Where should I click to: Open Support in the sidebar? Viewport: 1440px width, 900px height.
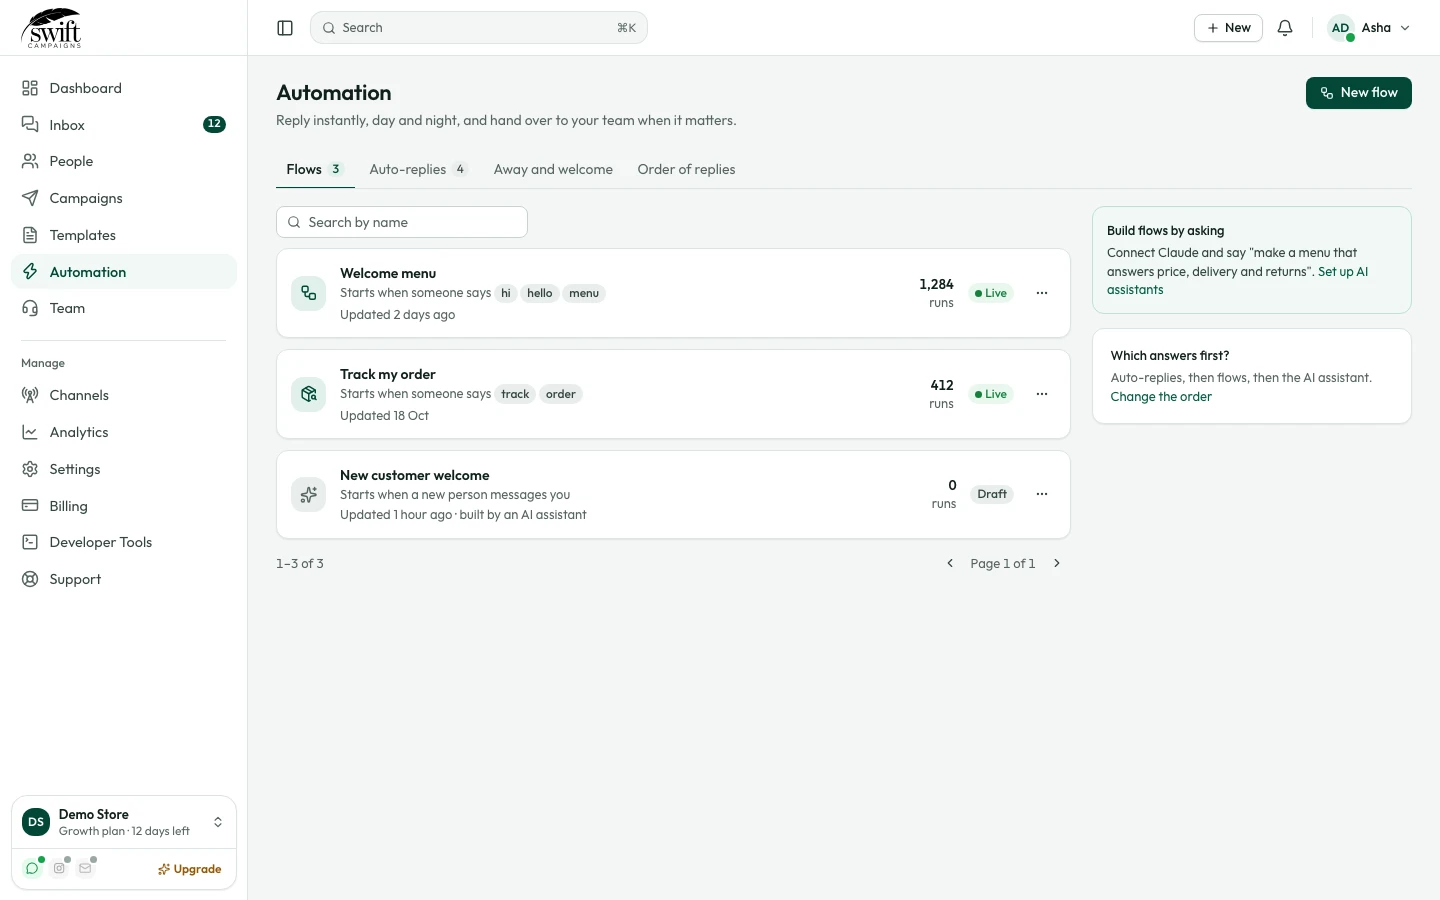click(124, 579)
